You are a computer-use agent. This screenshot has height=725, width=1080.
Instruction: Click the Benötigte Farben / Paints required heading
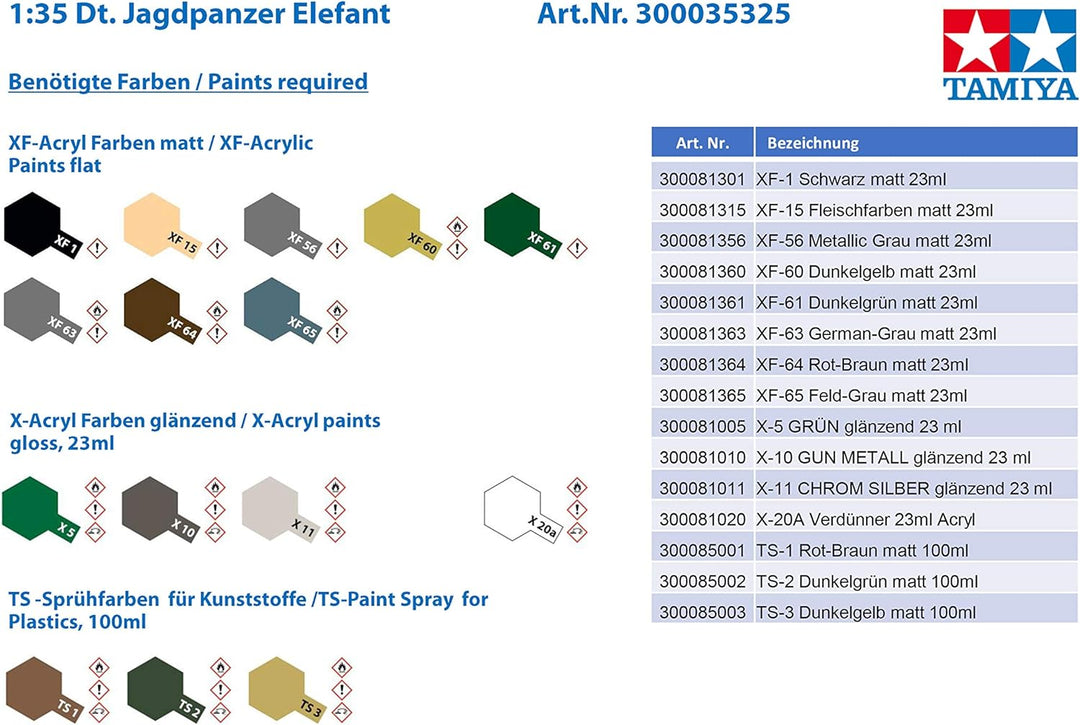pos(188,82)
